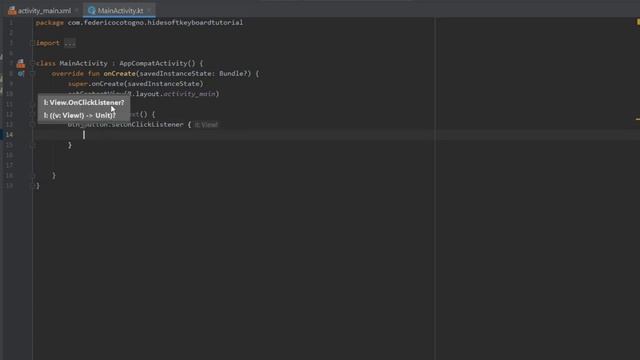Close the activity_main.xml tab

tap(76, 10)
